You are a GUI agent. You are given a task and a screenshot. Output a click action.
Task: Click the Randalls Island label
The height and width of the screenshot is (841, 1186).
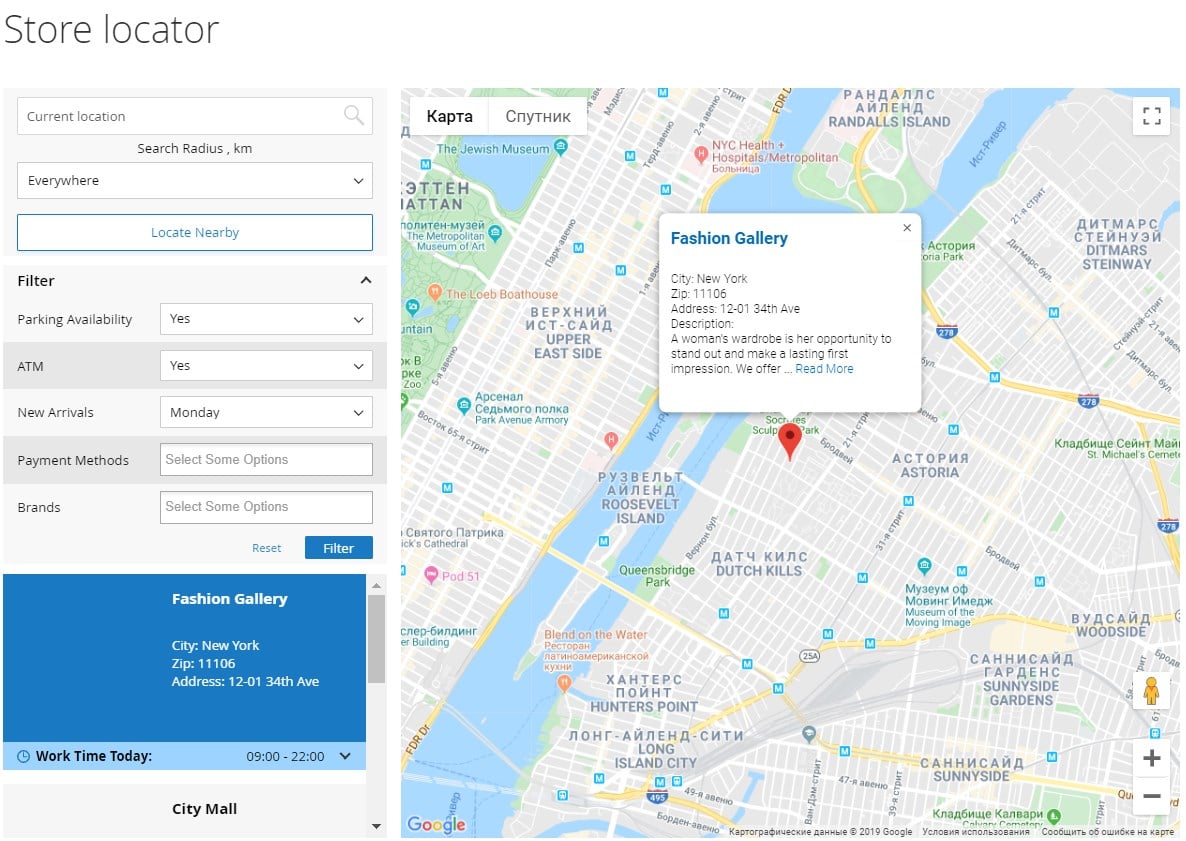[889, 108]
